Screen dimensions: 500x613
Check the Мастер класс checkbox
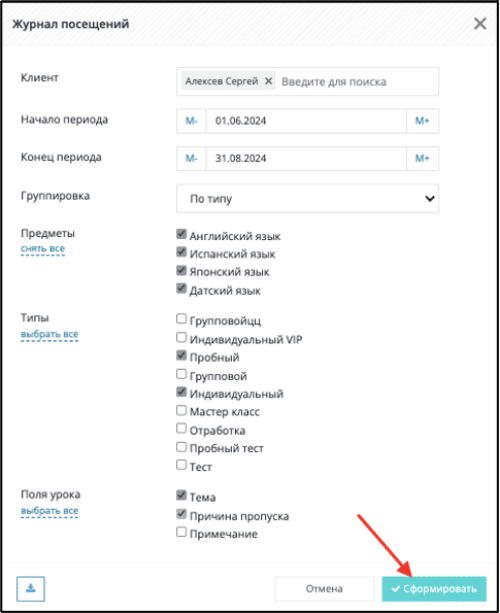[x=181, y=410]
